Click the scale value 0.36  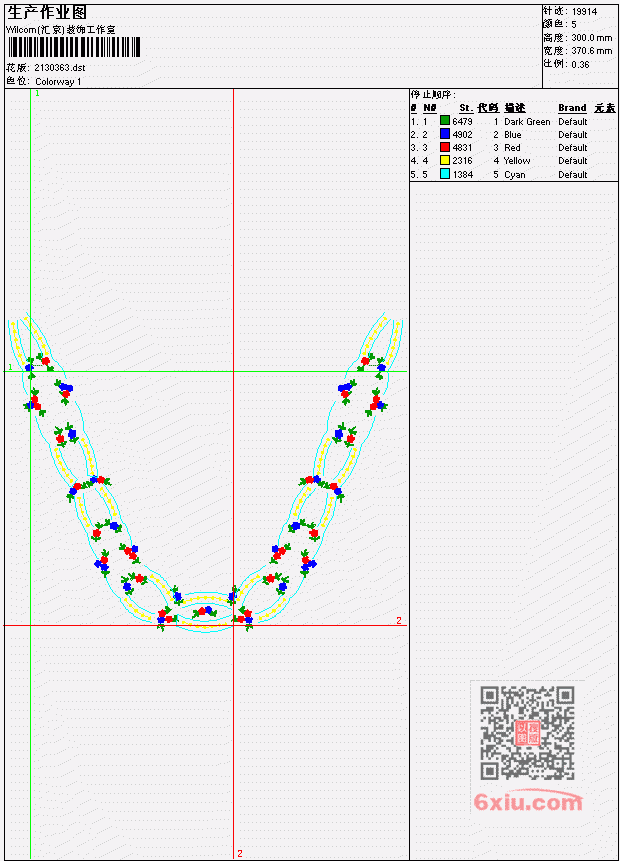(580, 65)
